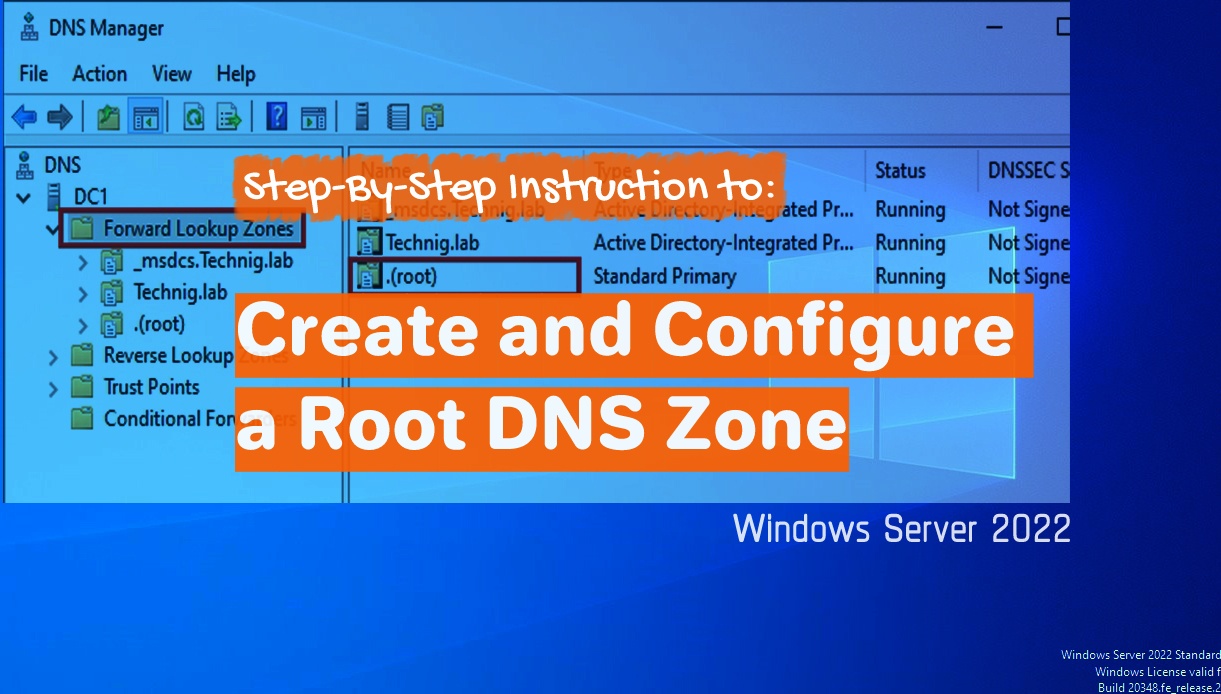The width and height of the screenshot is (1221, 694).
Task: Toggle the Show/Hide Console Tree icon
Action: coord(146,117)
